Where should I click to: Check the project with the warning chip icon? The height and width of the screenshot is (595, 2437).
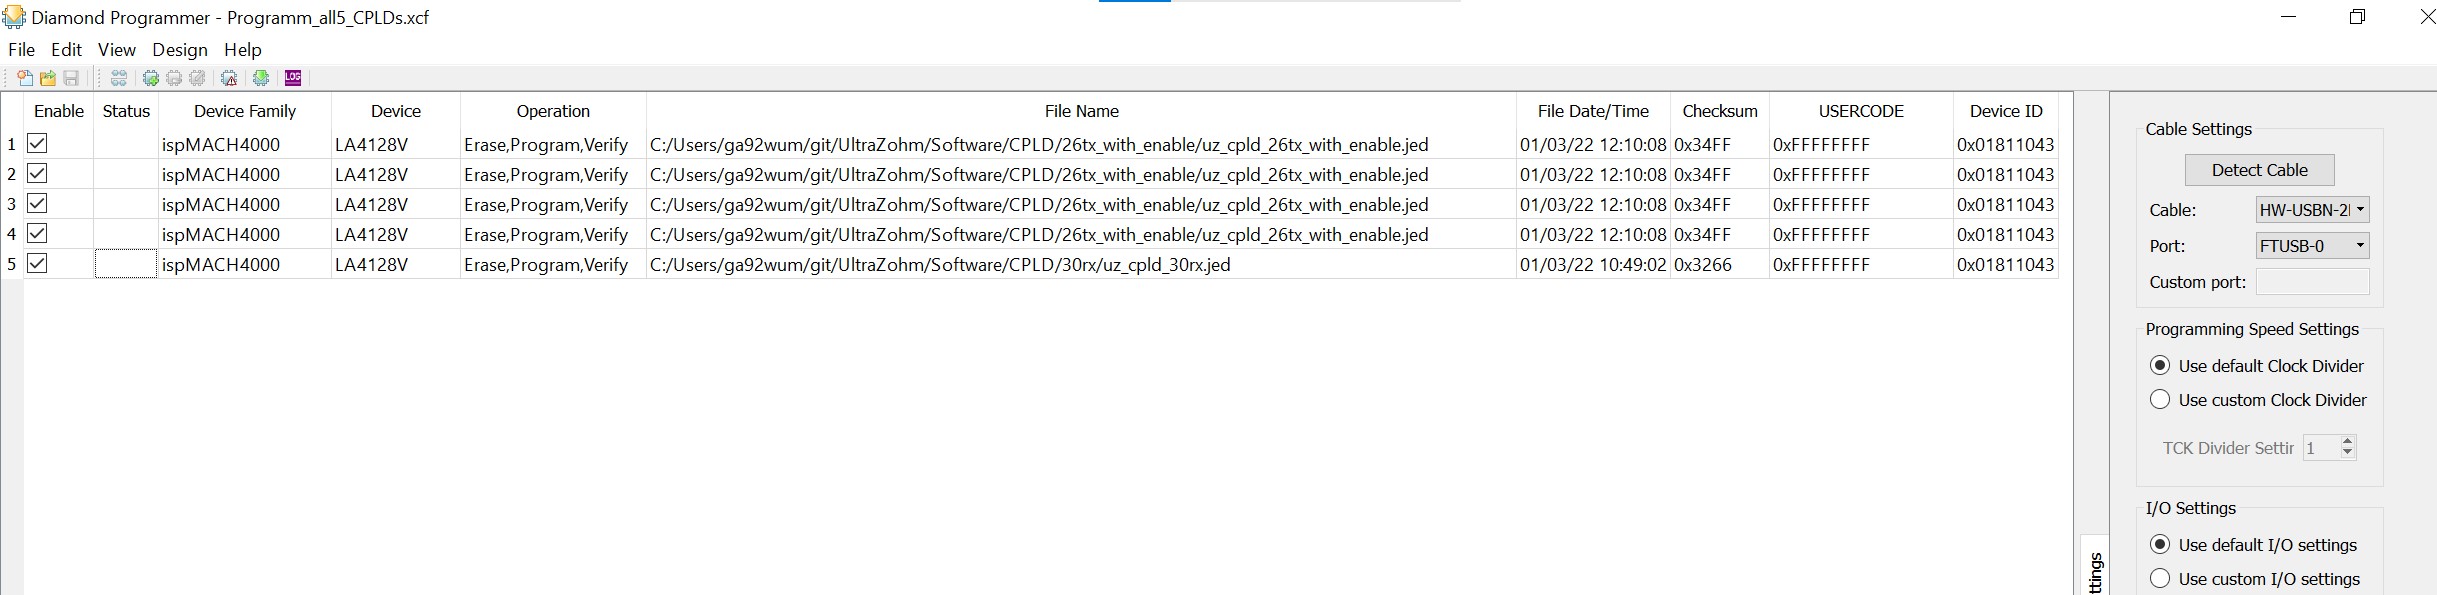pyautogui.click(x=229, y=78)
